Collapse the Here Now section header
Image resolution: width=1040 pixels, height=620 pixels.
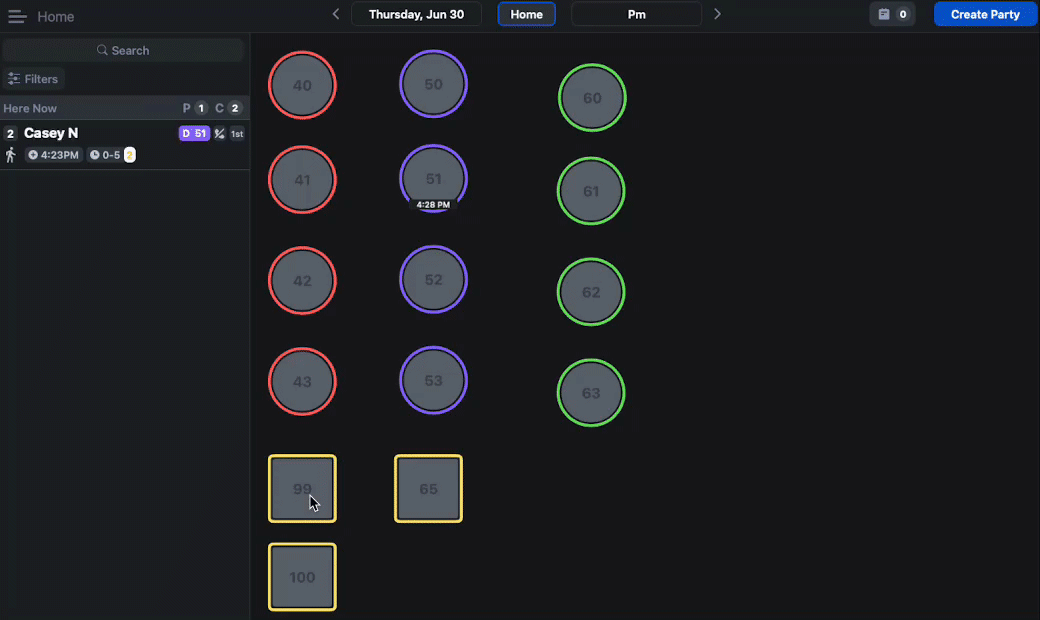(x=125, y=108)
